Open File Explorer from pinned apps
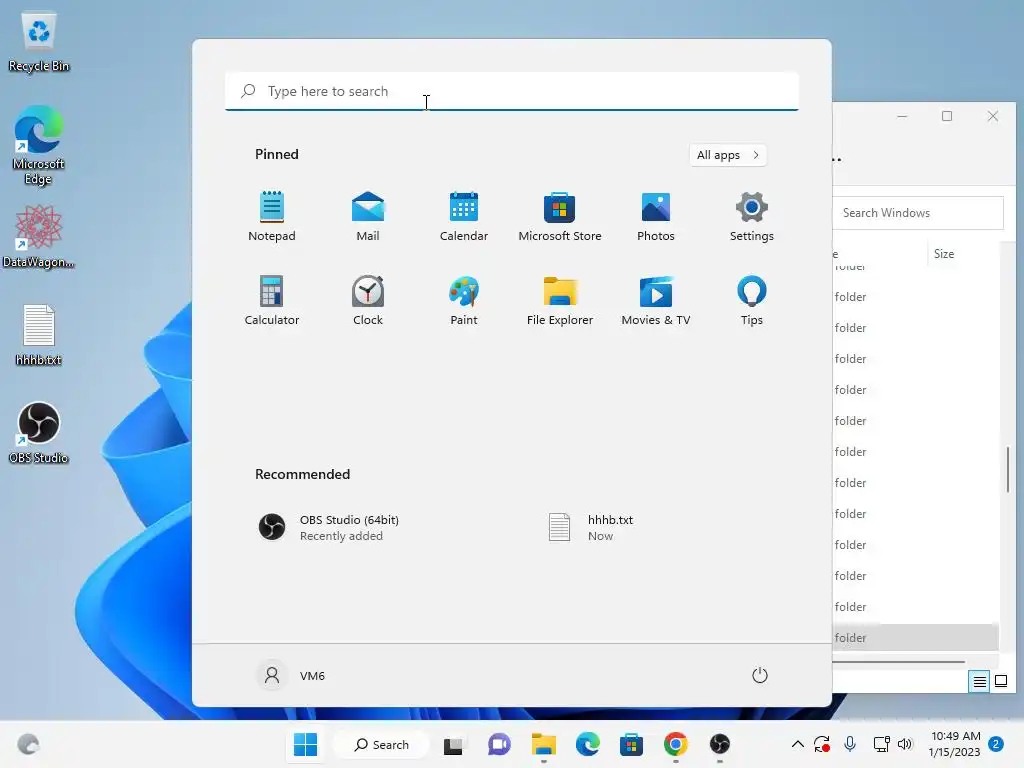The width and height of the screenshot is (1024, 768). tap(560, 300)
